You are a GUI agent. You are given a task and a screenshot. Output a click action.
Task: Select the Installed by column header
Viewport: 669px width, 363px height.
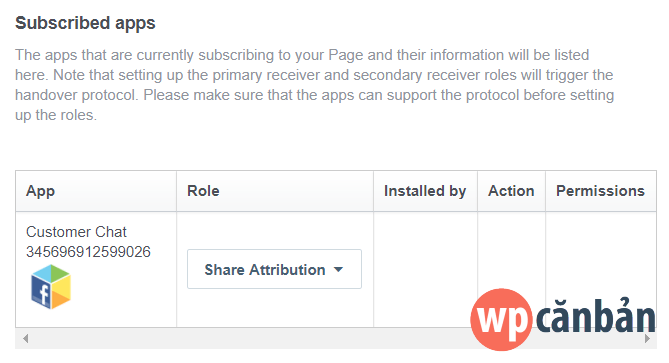(425, 191)
